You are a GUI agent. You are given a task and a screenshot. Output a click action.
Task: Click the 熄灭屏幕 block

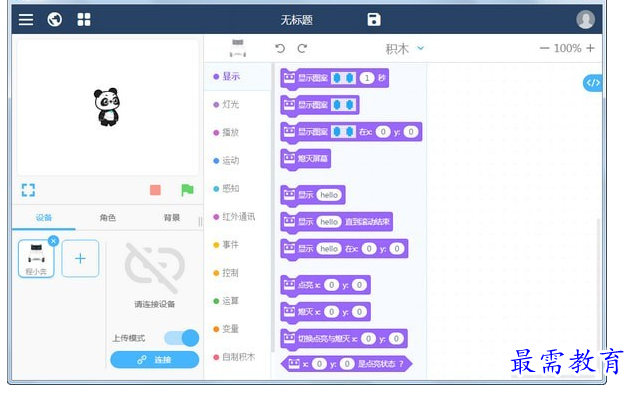pos(306,159)
